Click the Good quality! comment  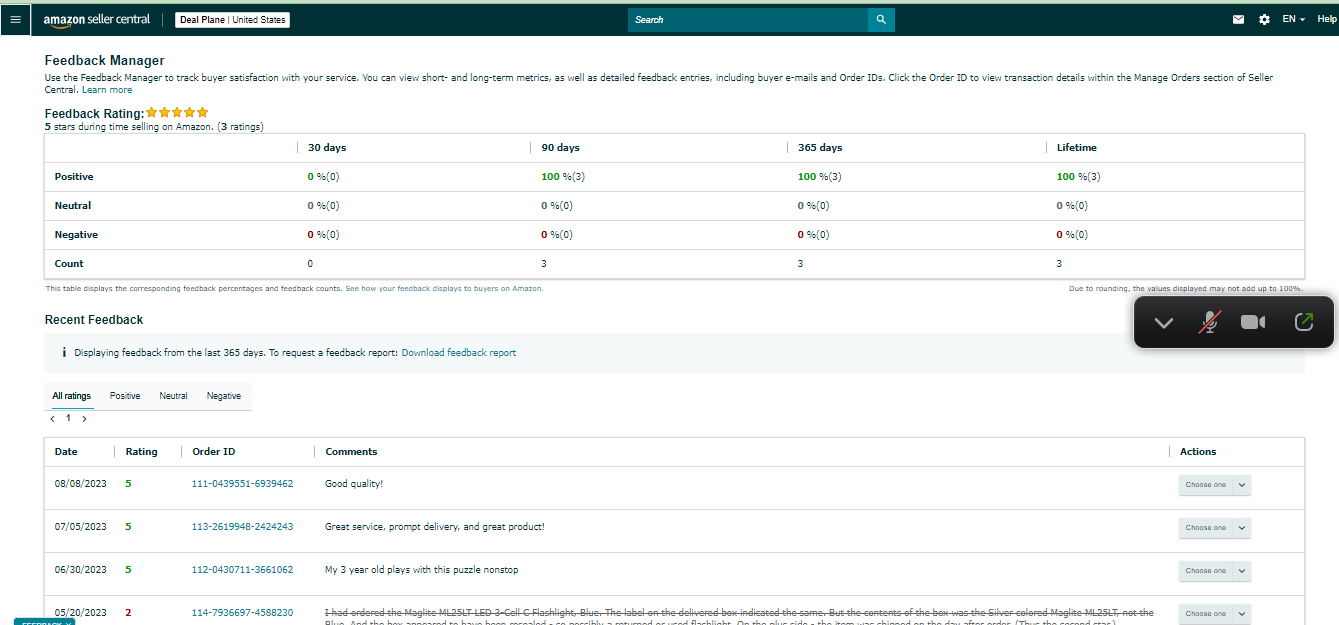[354, 484]
